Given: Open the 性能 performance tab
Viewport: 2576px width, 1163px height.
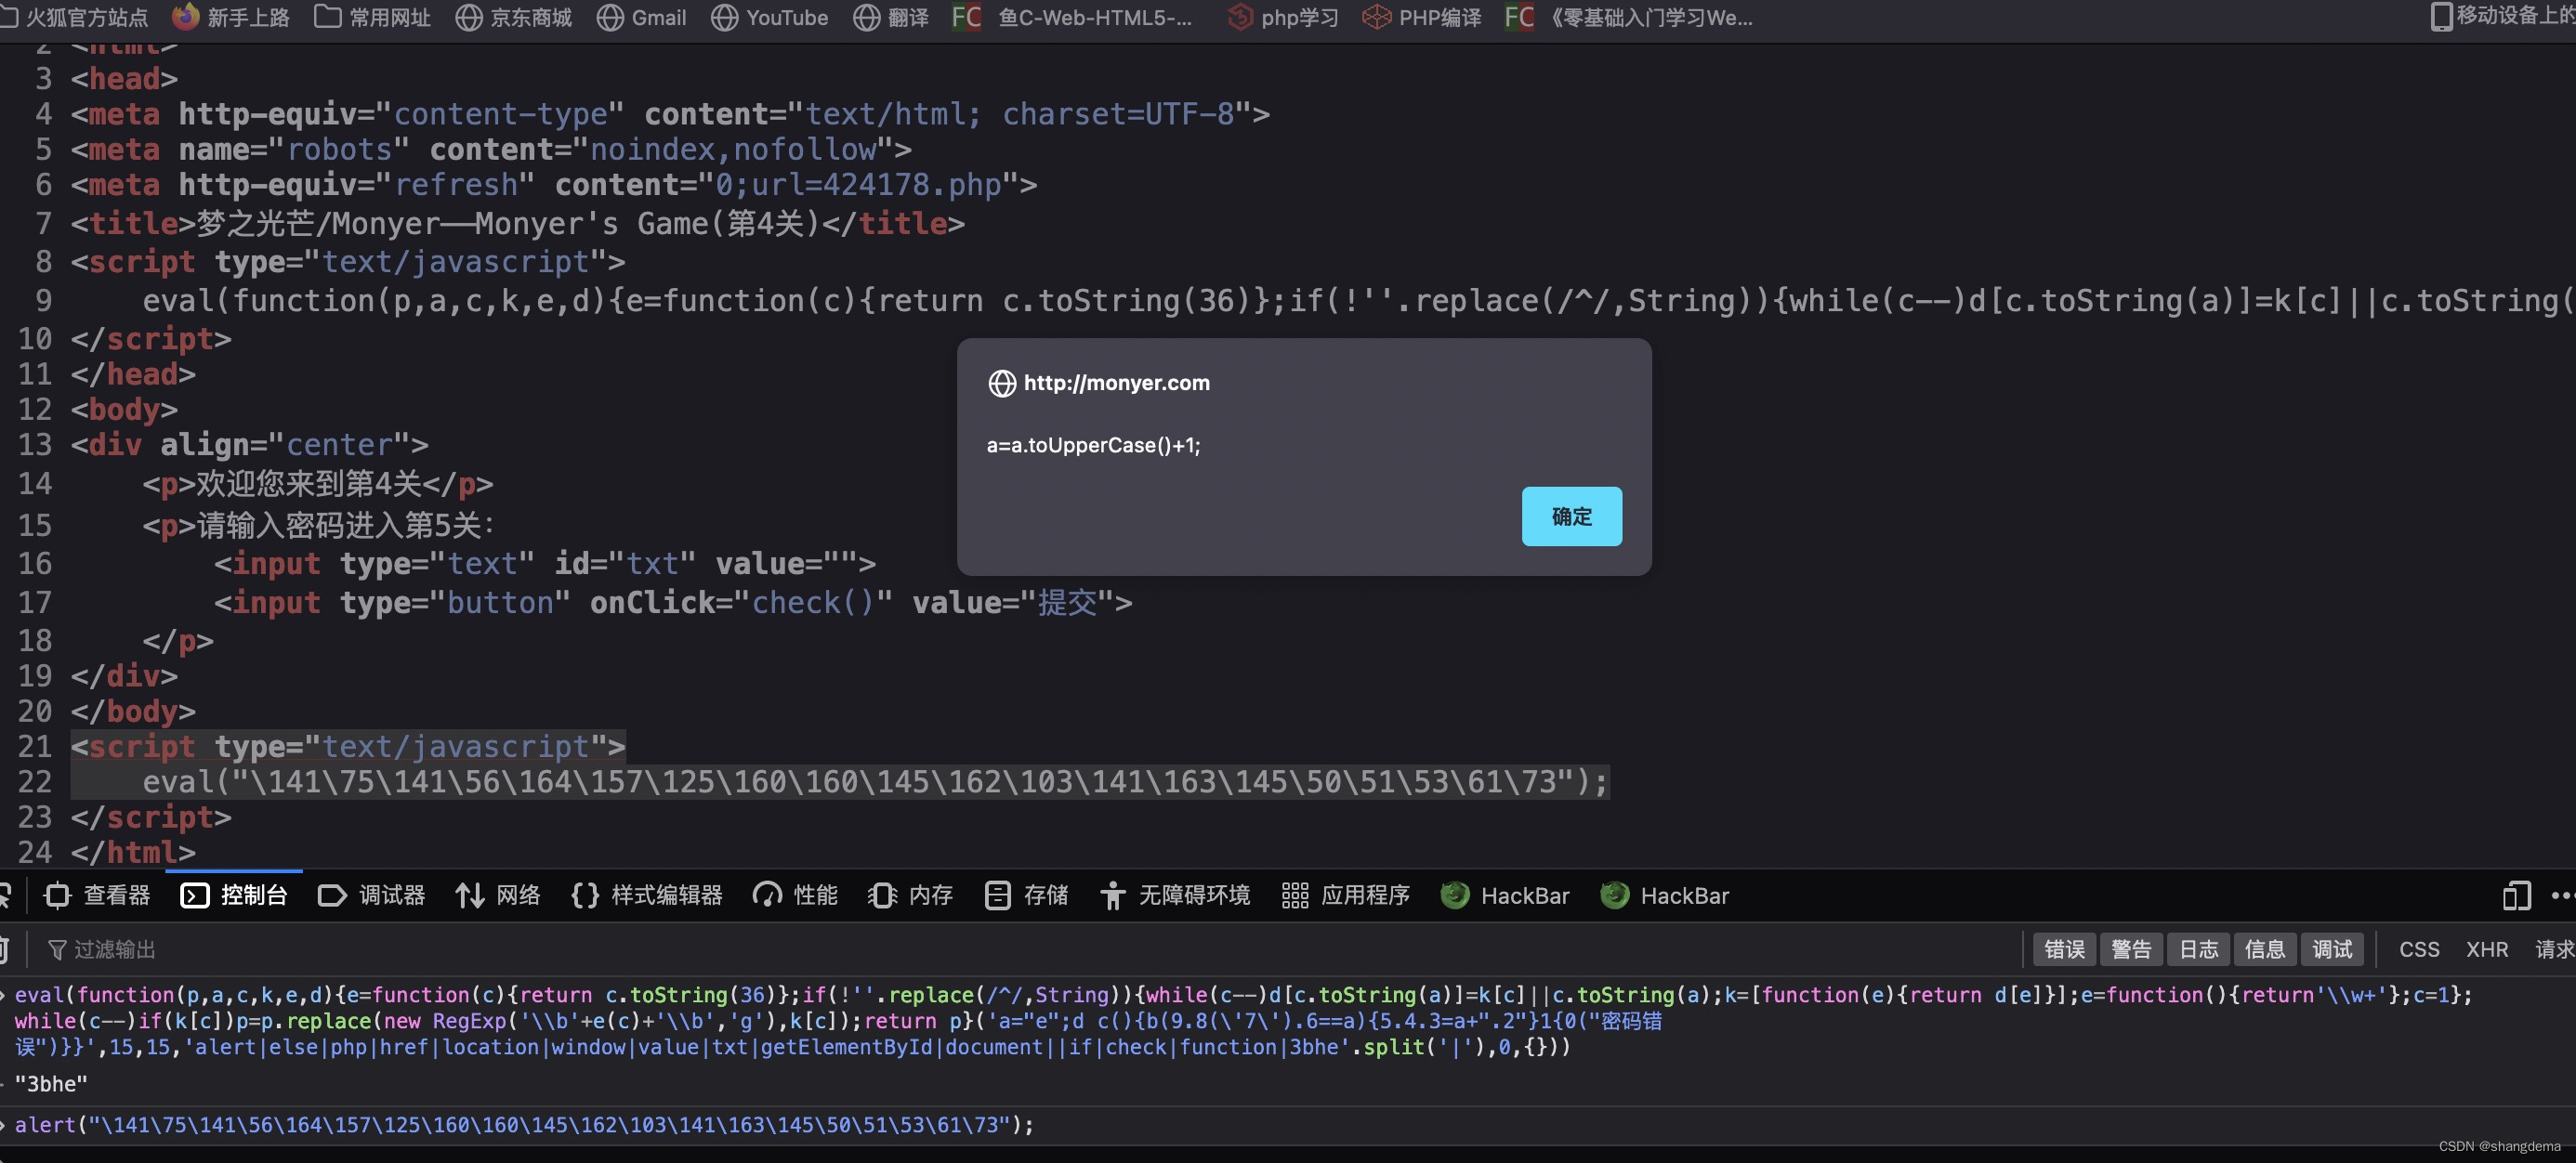Looking at the screenshot, I should 795,895.
